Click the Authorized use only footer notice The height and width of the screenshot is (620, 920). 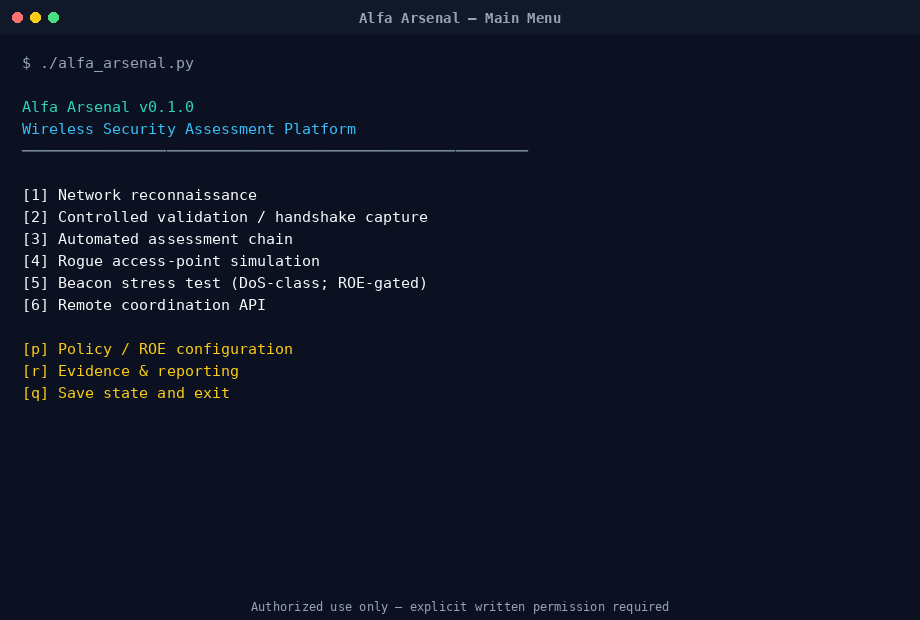[460, 607]
